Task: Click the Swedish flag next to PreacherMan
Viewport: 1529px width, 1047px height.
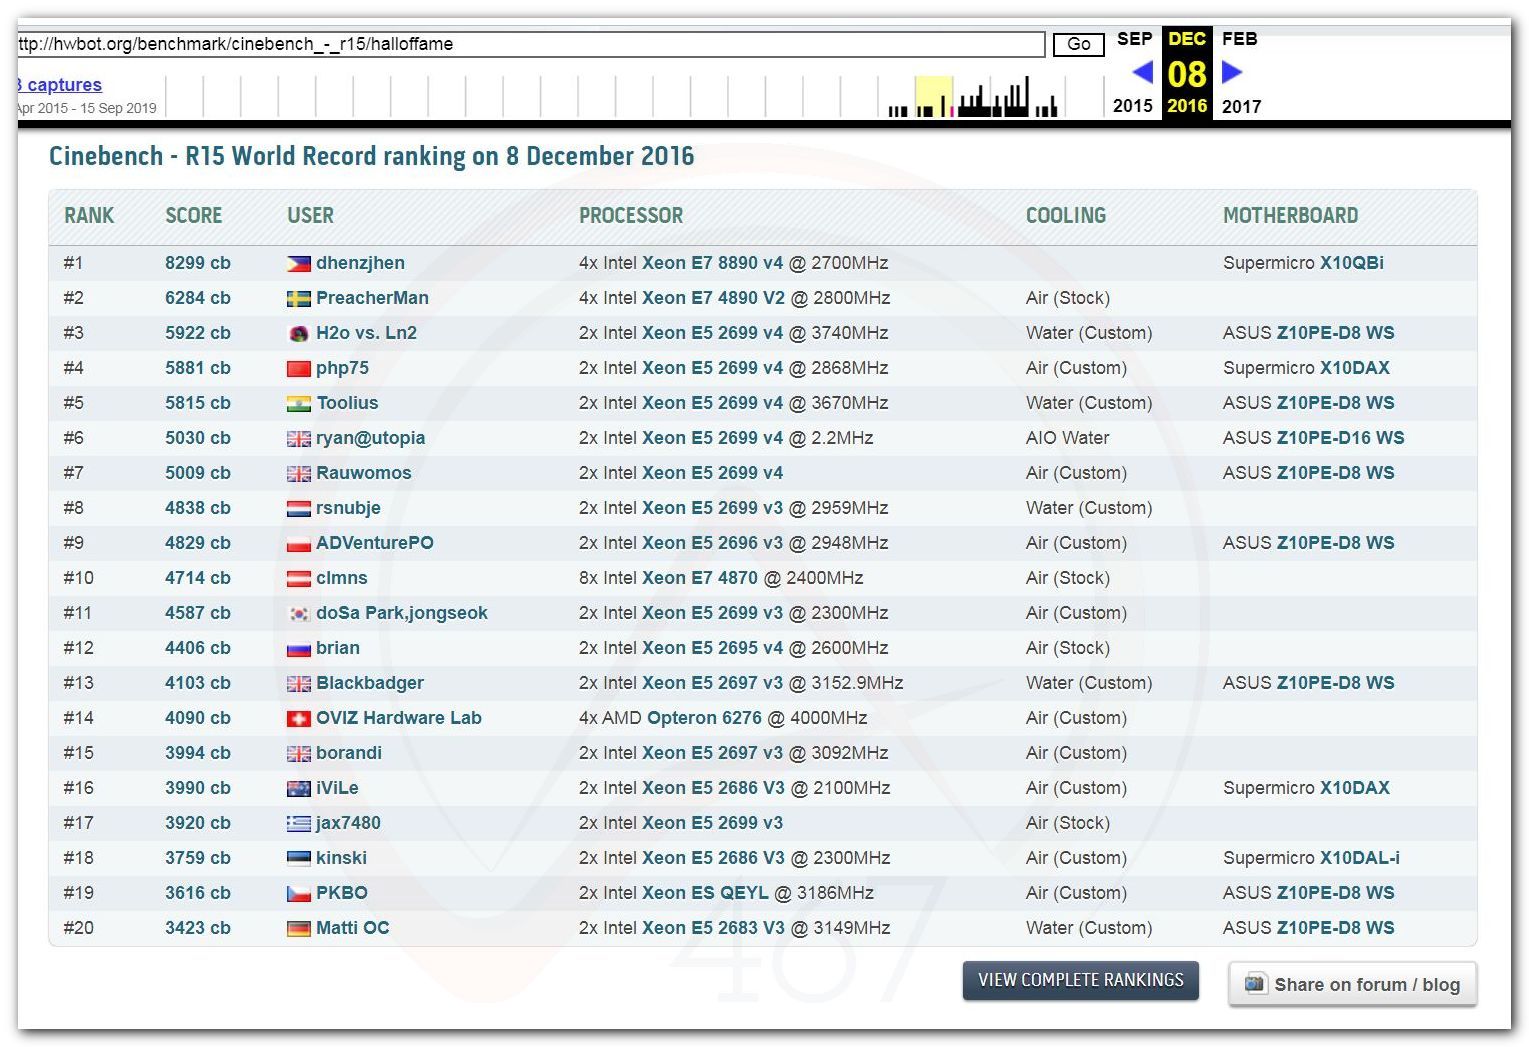Action: pyautogui.click(x=298, y=299)
